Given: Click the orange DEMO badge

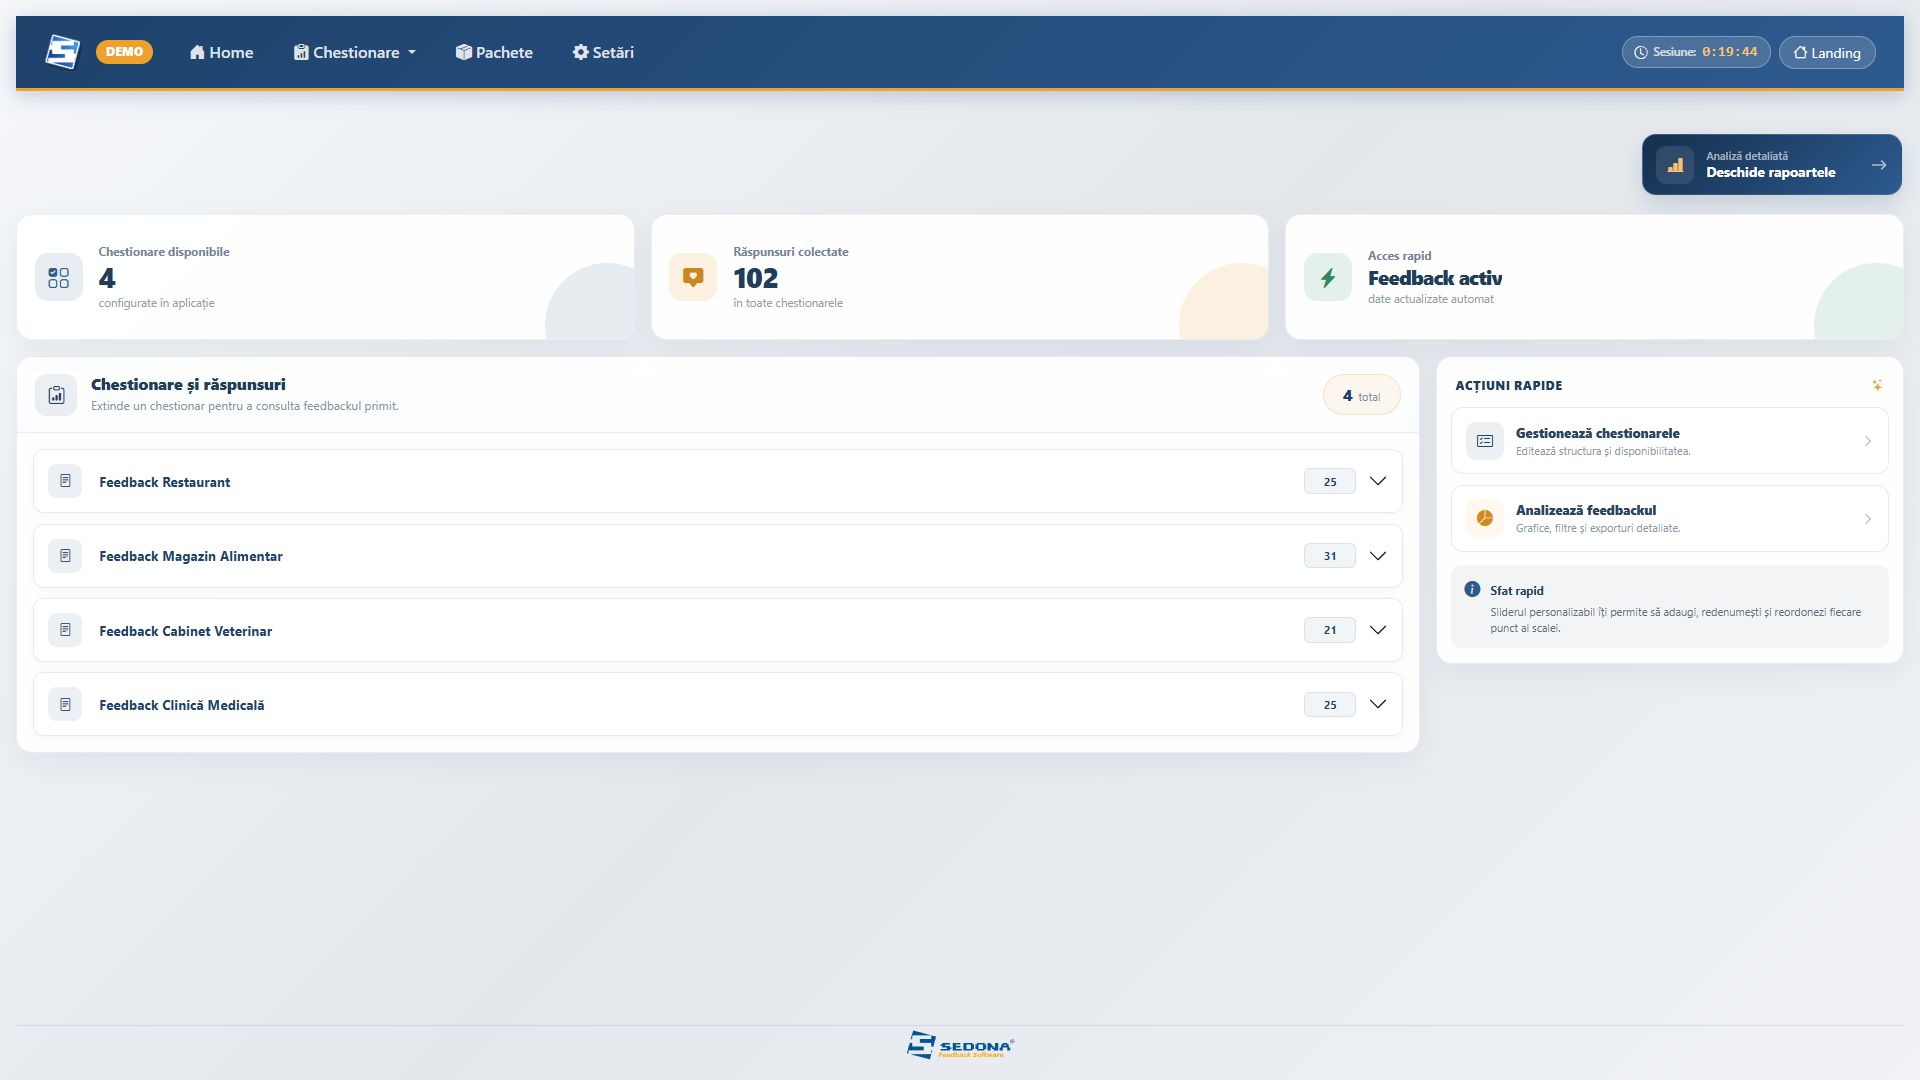Looking at the screenshot, I should (124, 52).
